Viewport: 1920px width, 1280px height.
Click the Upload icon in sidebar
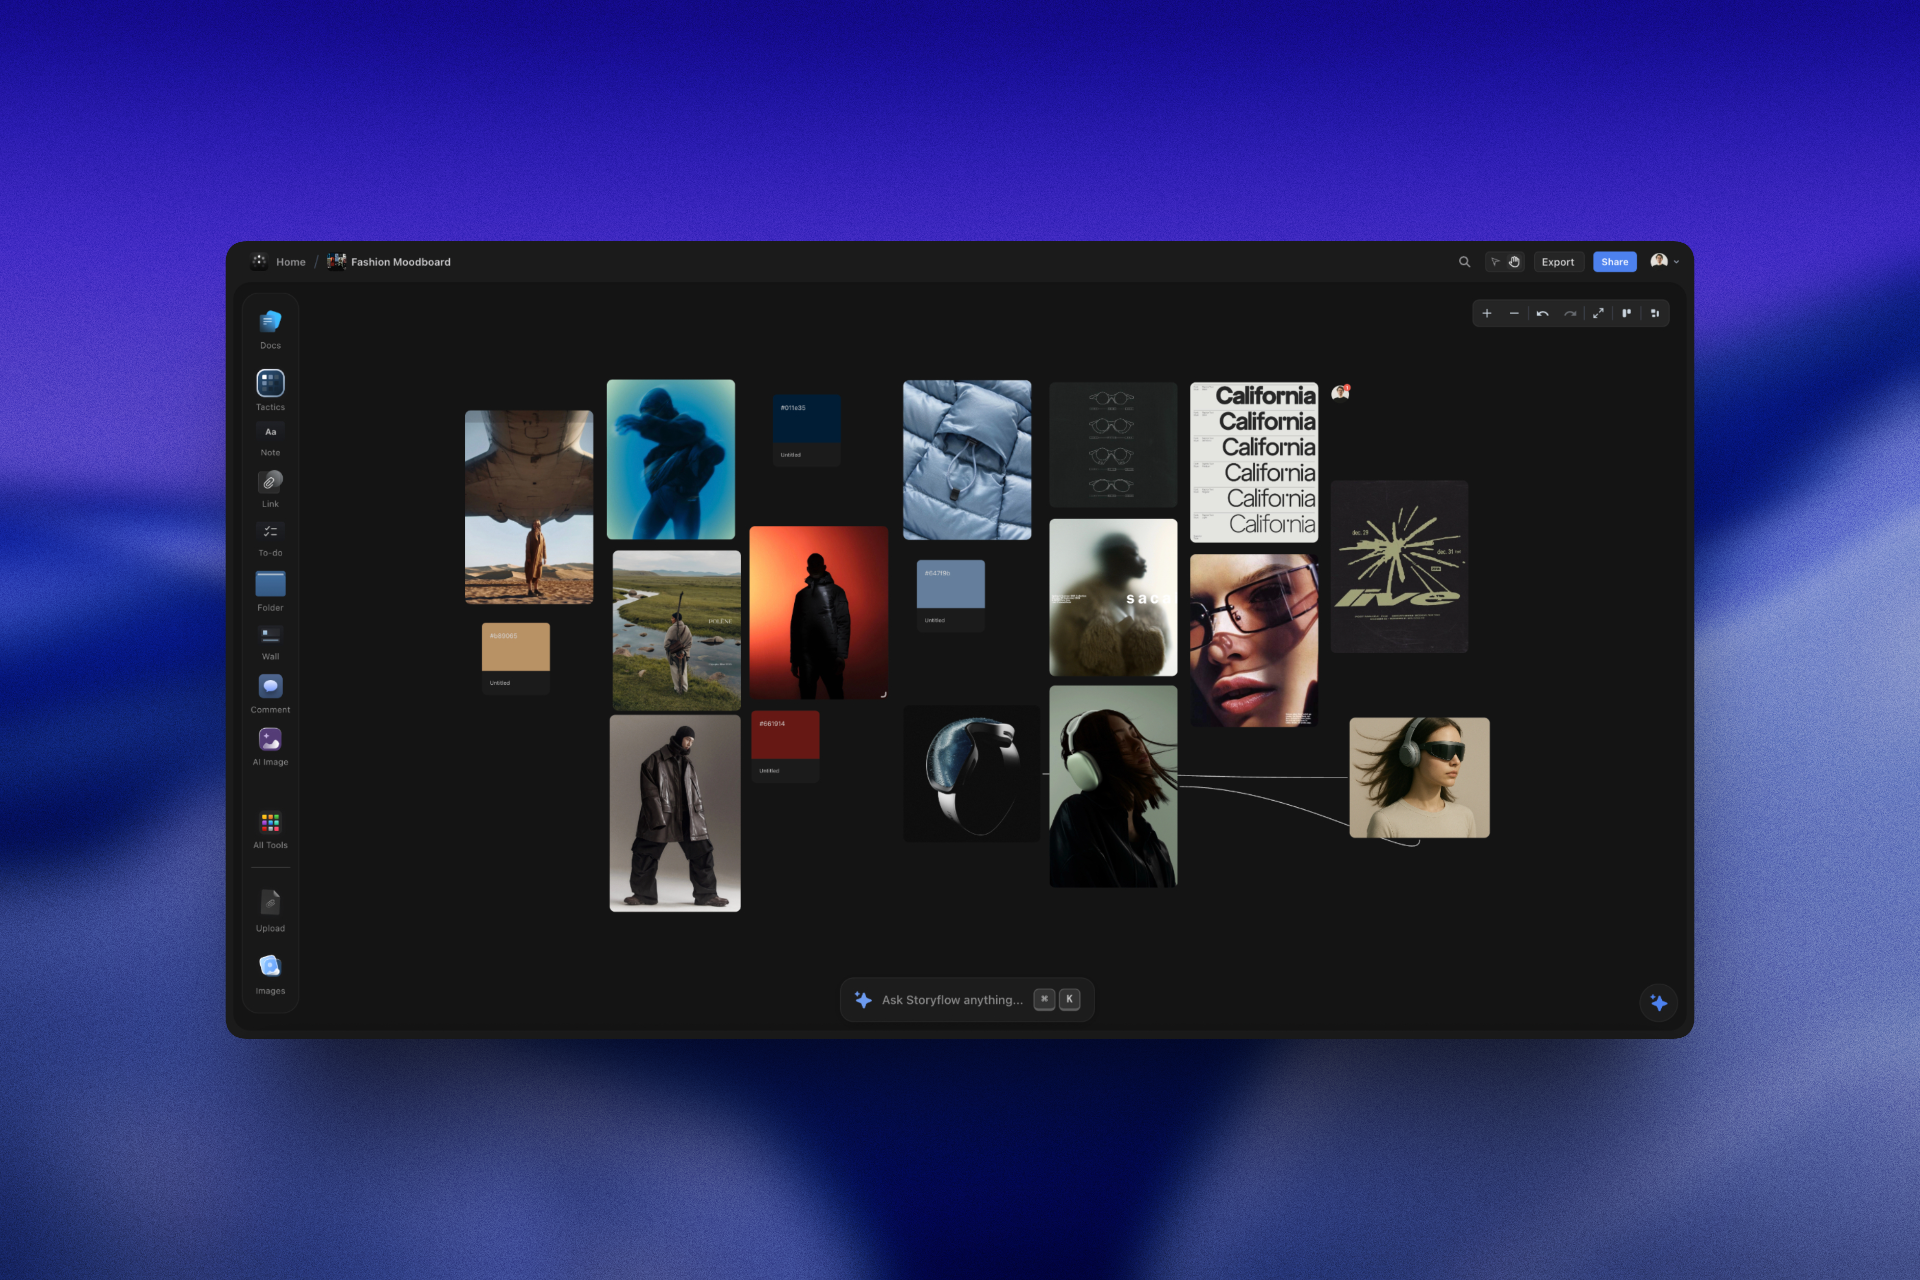[x=270, y=903]
